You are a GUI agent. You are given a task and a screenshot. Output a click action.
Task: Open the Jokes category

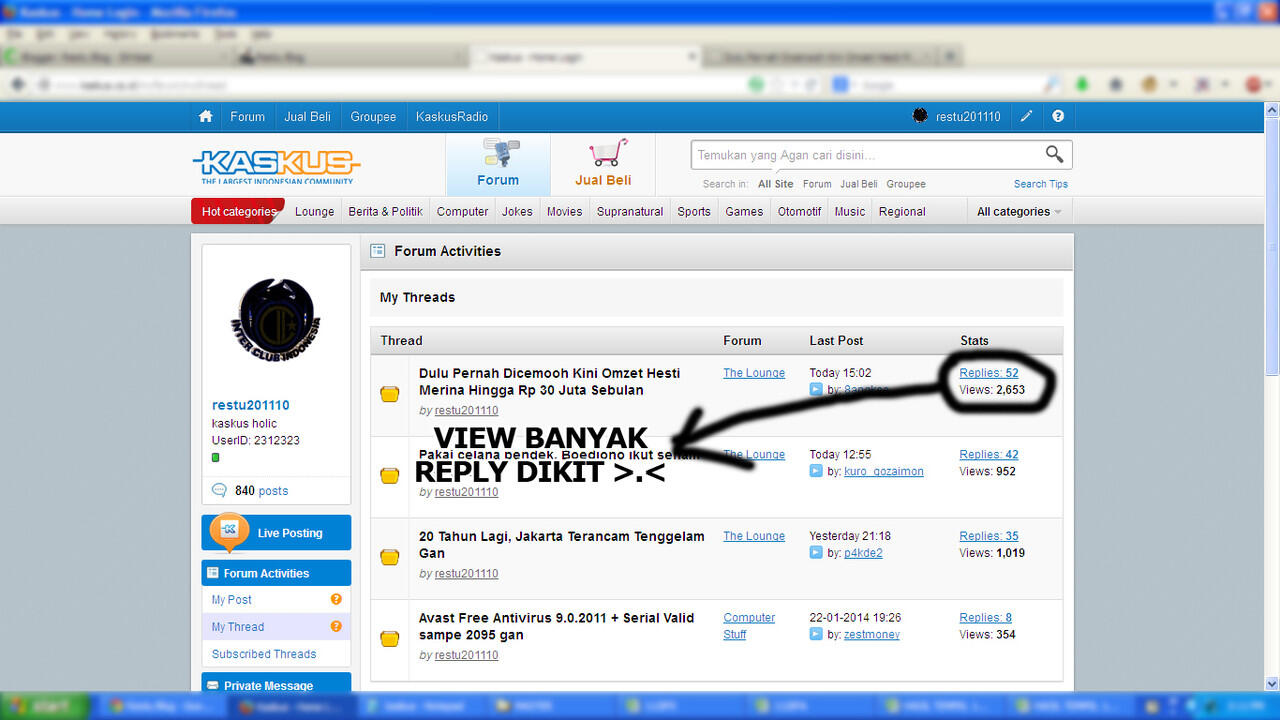[517, 211]
